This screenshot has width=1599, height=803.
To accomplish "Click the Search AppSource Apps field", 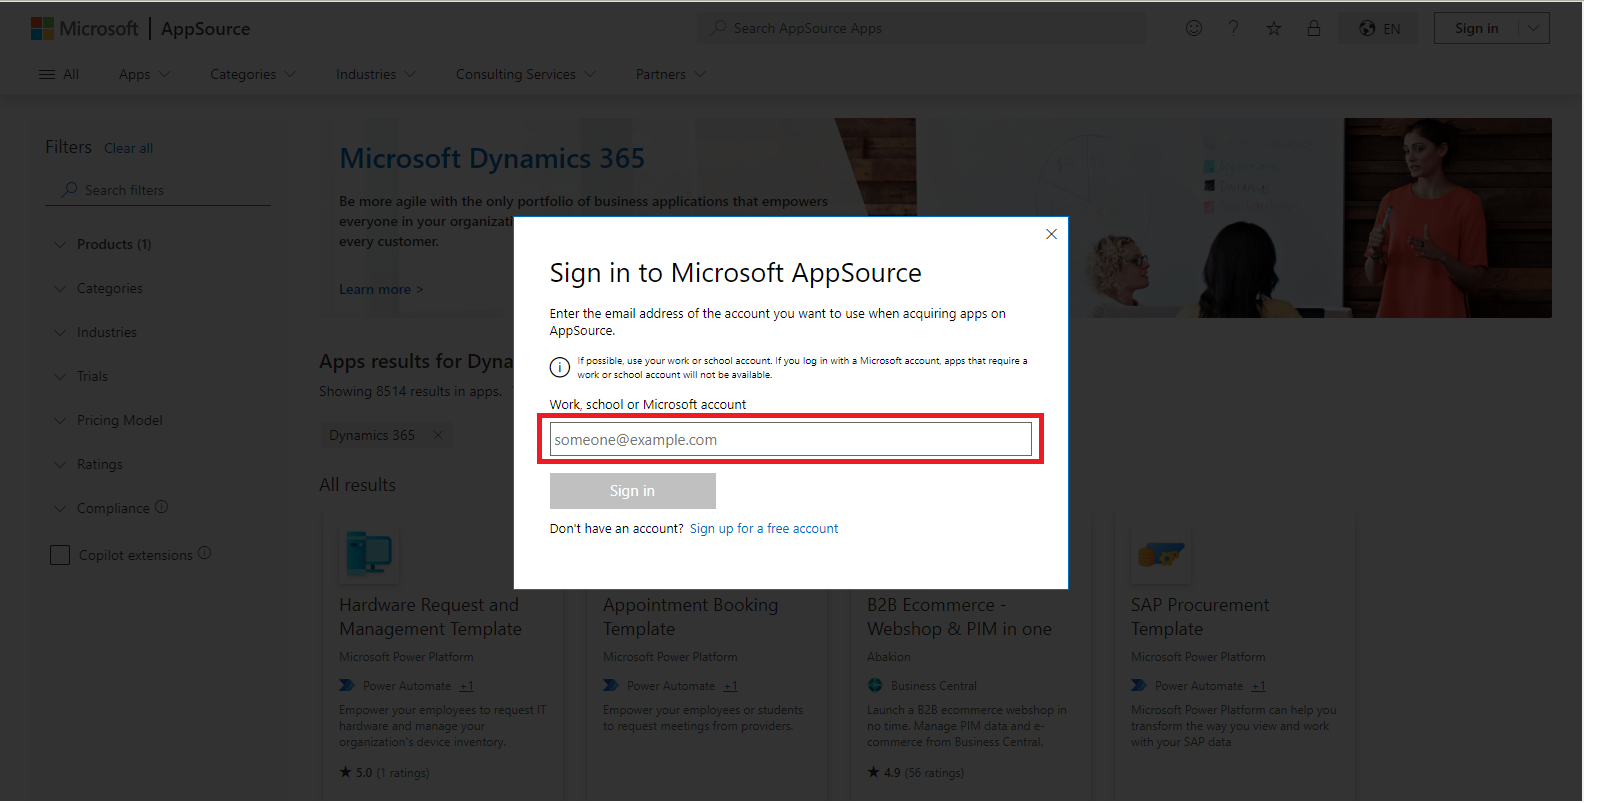I will 921,28.
